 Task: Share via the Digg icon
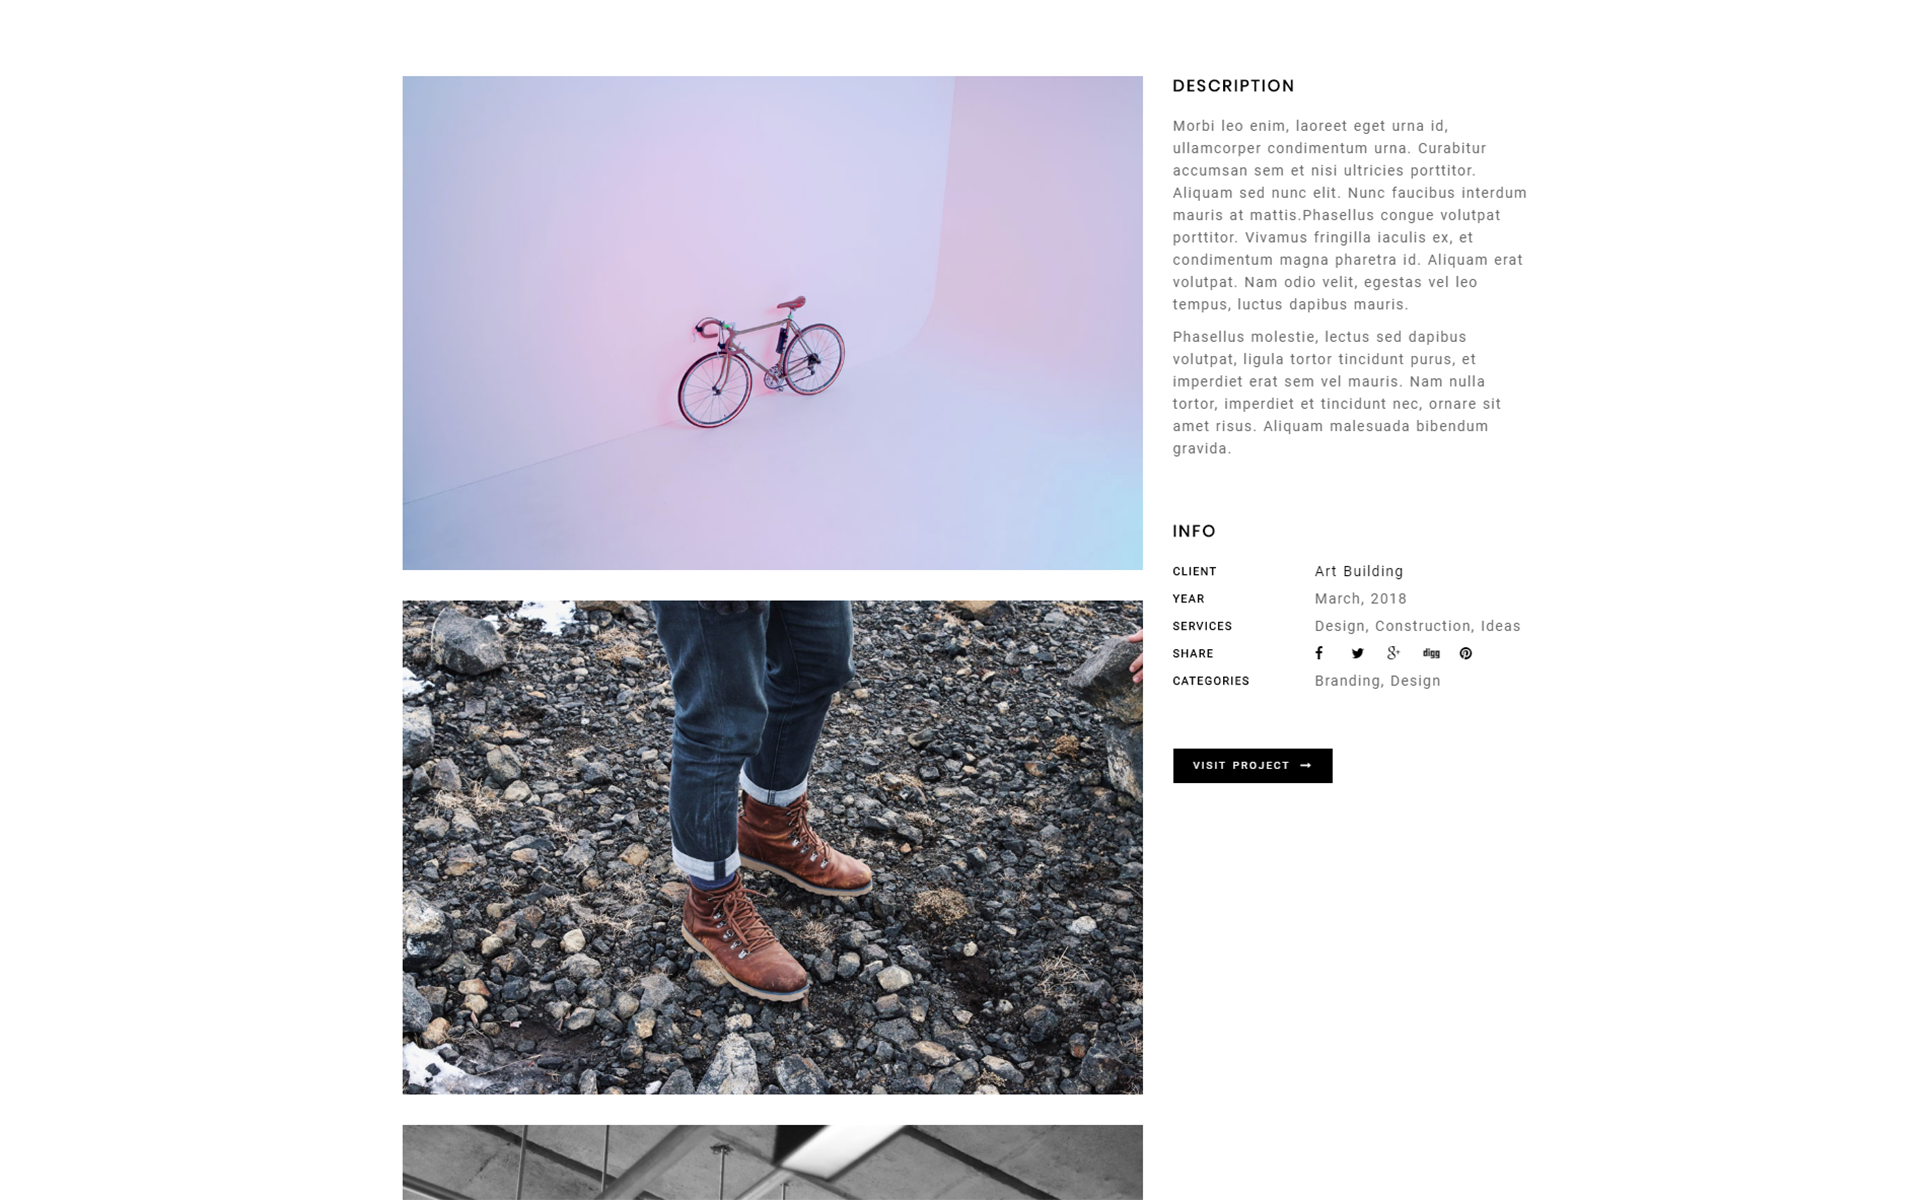tap(1431, 653)
